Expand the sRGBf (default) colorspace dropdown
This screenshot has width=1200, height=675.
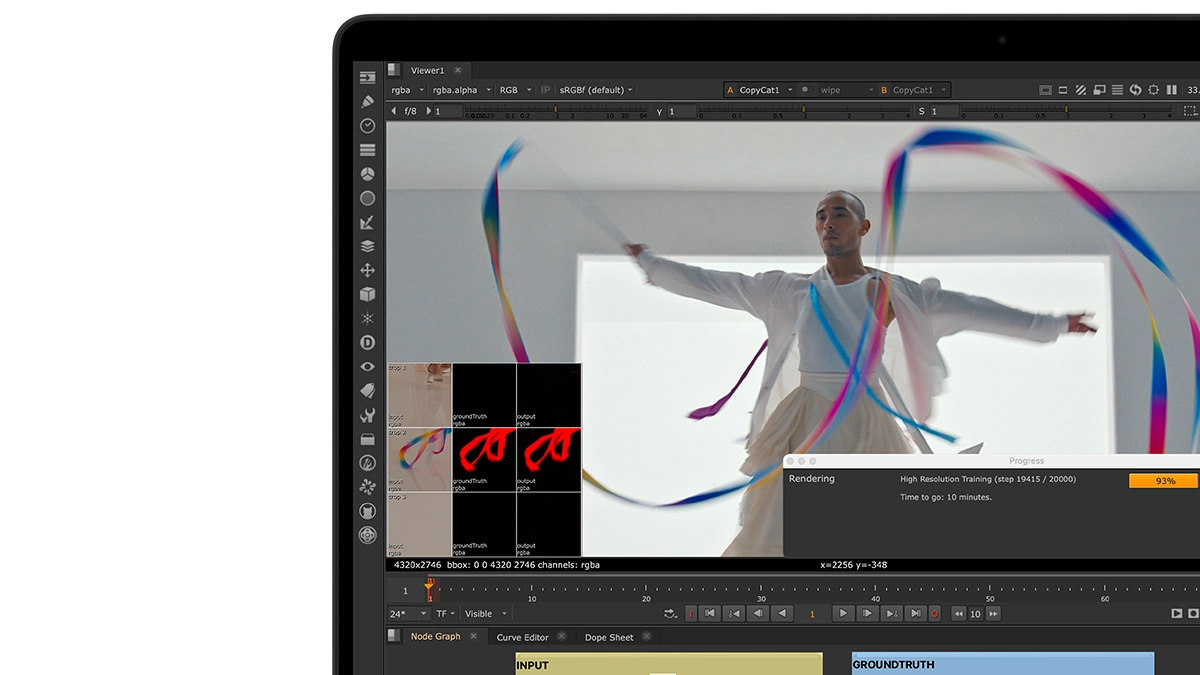coord(597,90)
